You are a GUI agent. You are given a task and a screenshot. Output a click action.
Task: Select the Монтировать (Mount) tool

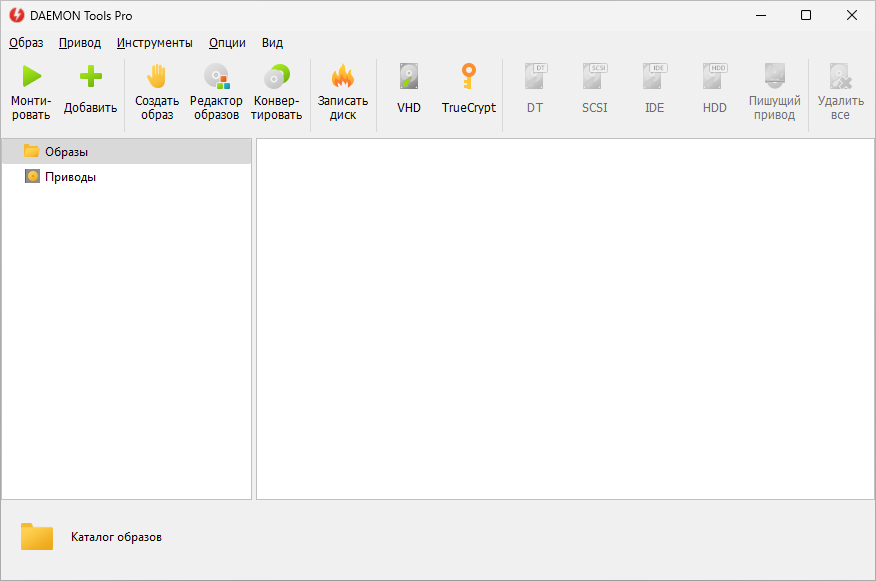coord(31,90)
